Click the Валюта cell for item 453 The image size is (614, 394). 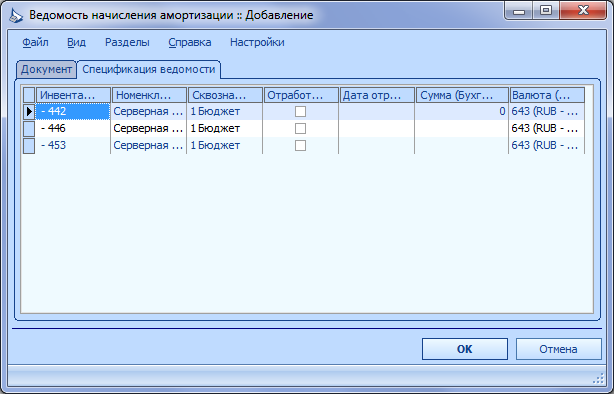[x=547, y=146]
